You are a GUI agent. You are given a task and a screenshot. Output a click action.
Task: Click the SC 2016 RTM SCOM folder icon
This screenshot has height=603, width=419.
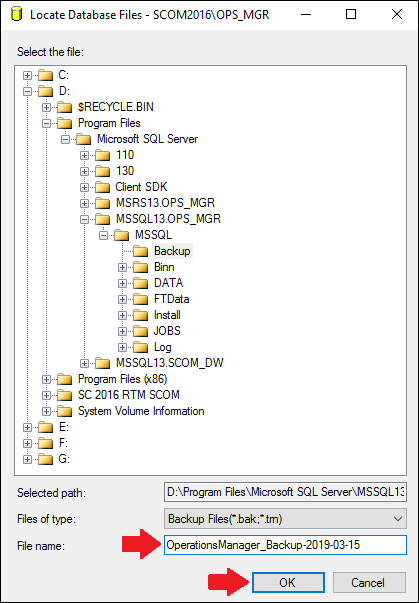point(65,395)
